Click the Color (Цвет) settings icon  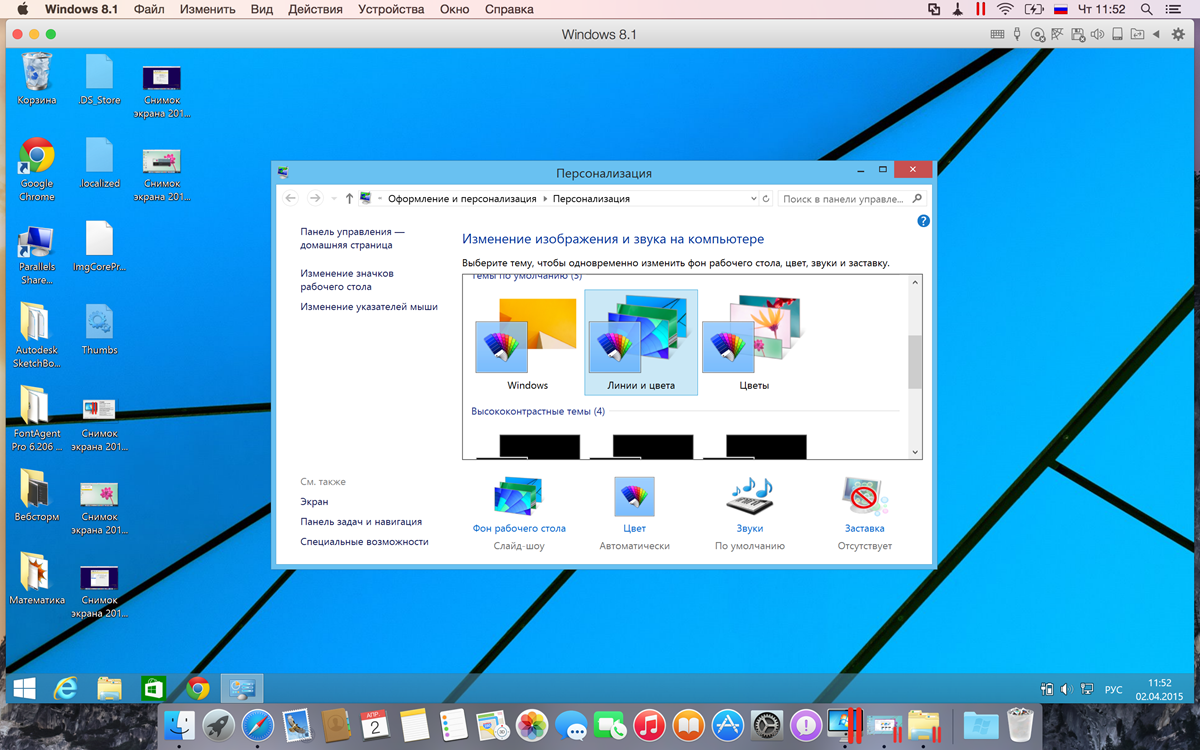[x=634, y=496]
